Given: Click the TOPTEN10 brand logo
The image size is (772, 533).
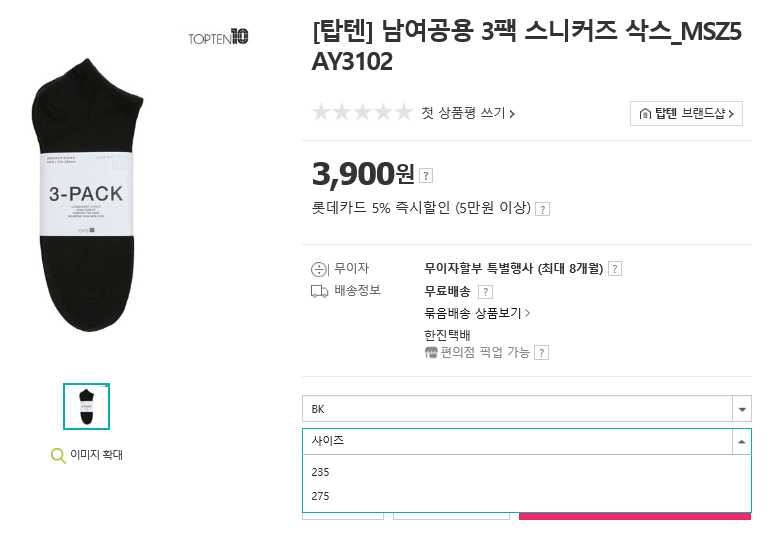Looking at the screenshot, I should pyautogui.click(x=218, y=37).
